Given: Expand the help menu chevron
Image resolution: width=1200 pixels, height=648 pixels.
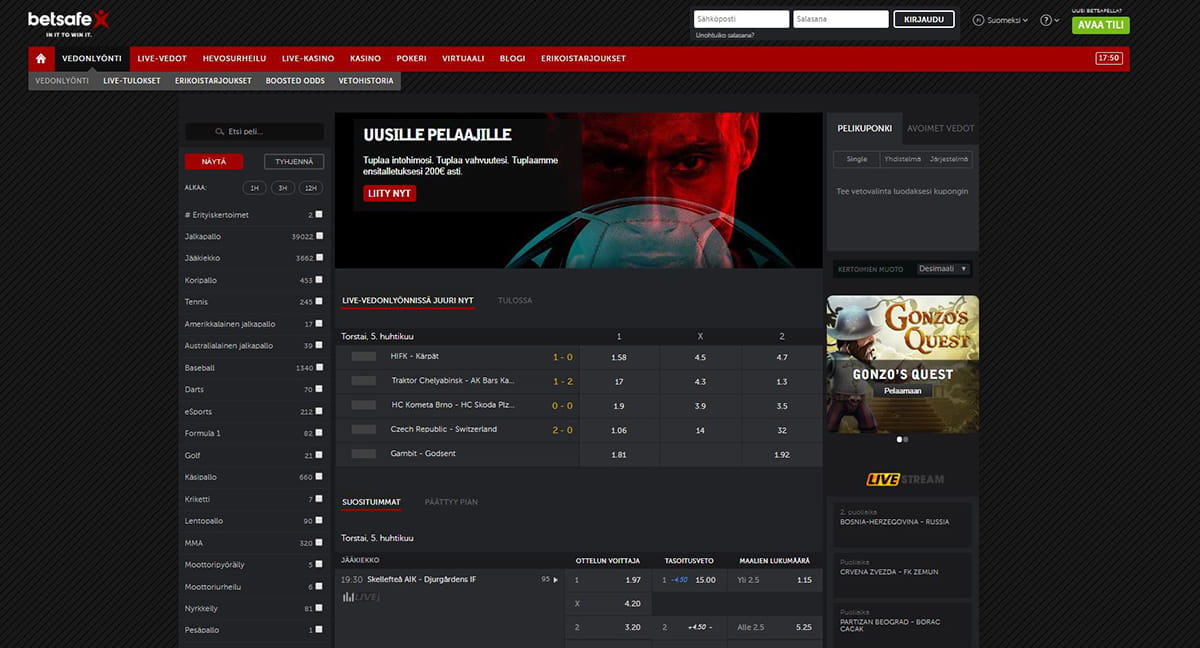Looking at the screenshot, I should pos(1056,20).
